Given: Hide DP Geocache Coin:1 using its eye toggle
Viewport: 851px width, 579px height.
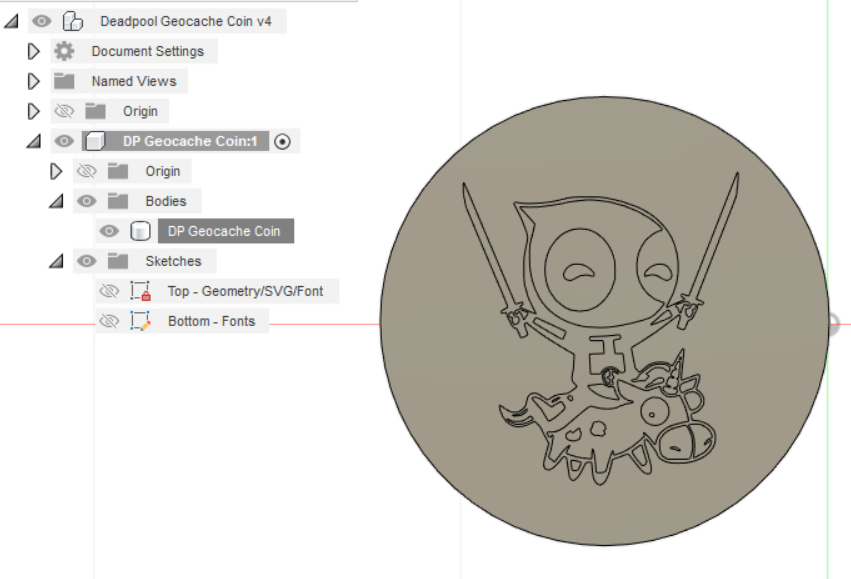Looking at the screenshot, I should coord(63,141).
